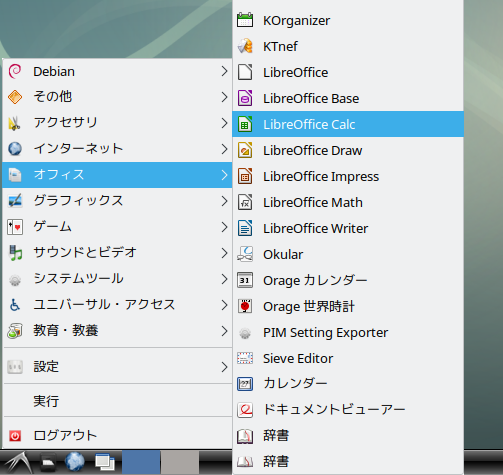Expand the インターネット submenu arrow

pos(224,149)
